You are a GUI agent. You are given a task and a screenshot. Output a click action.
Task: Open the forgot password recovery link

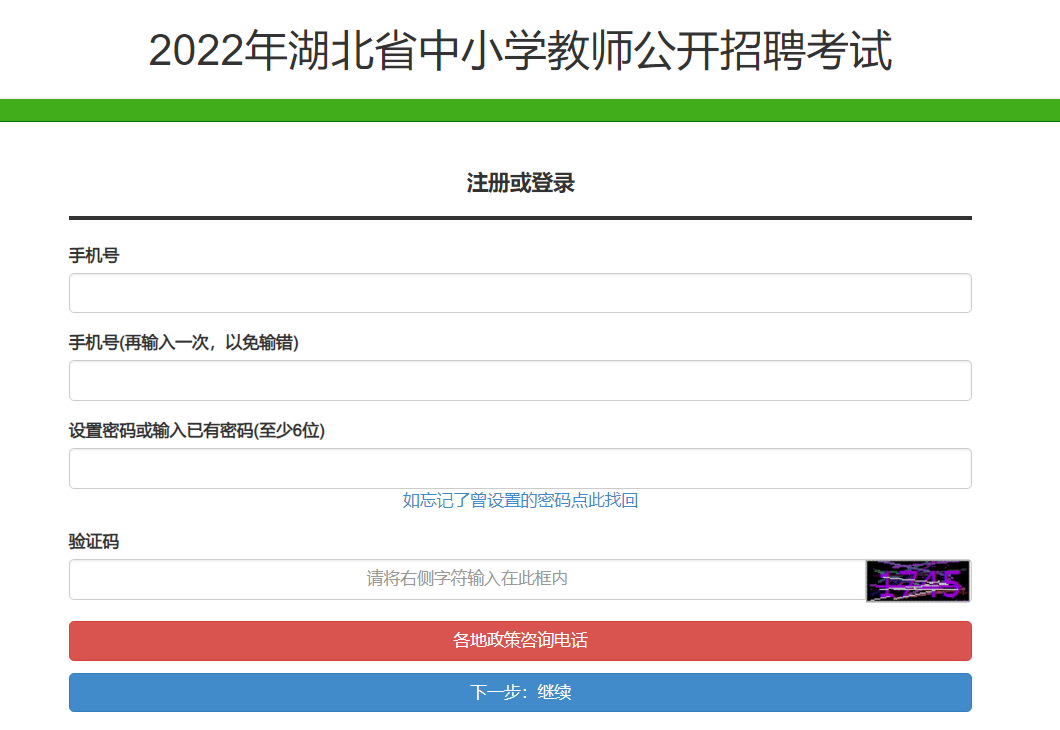pyautogui.click(x=520, y=500)
